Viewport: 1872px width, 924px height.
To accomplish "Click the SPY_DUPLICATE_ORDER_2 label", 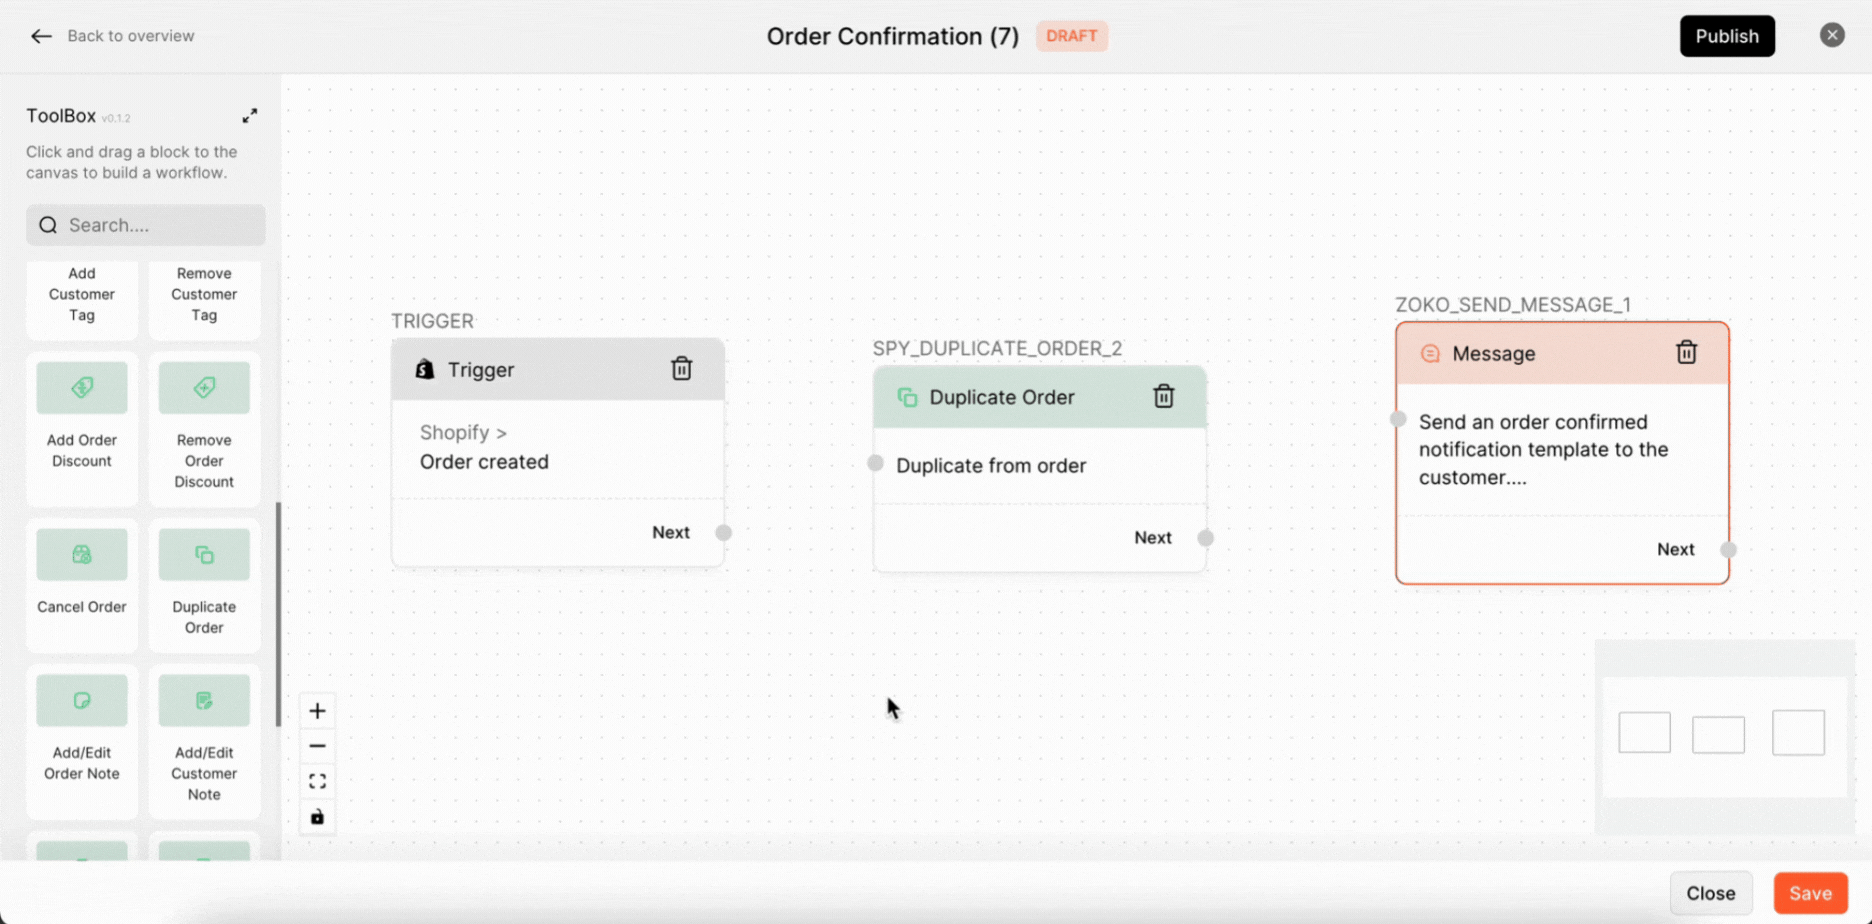I will pos(997,349).
